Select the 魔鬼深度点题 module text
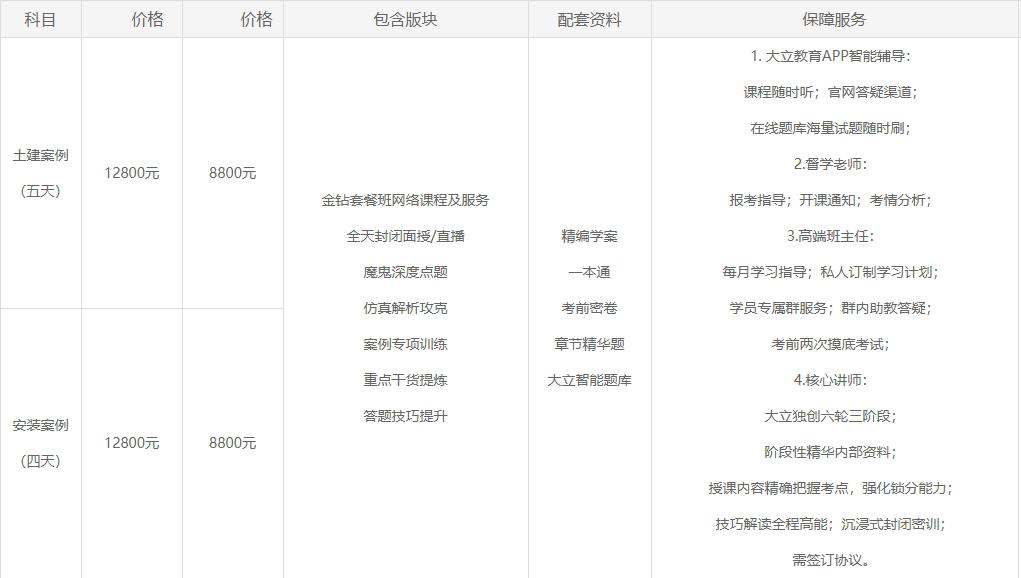Screen dimensions: 1021x578 pos(405,272)
